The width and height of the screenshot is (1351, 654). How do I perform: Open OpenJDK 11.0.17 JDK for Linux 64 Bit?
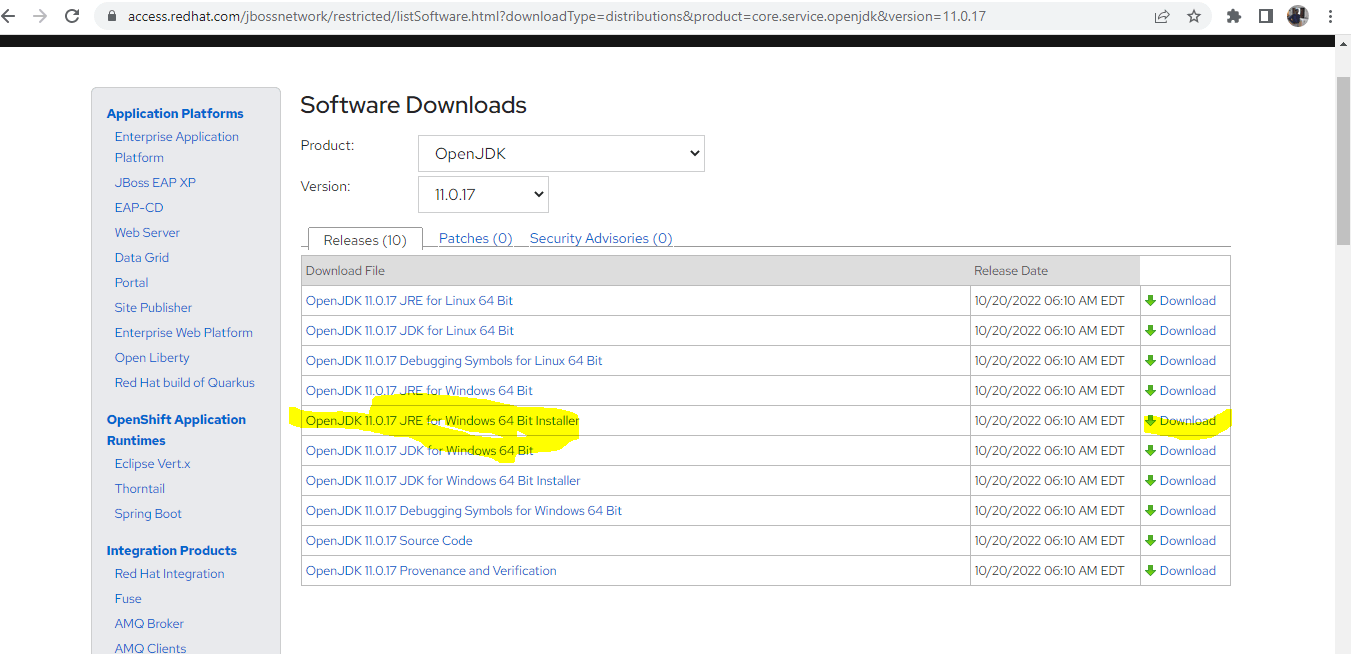pos(411,330)
